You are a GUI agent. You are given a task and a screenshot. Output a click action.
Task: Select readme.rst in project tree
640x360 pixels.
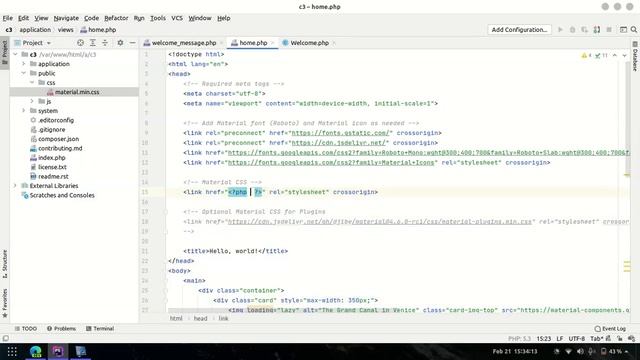(x=53, y=176)
